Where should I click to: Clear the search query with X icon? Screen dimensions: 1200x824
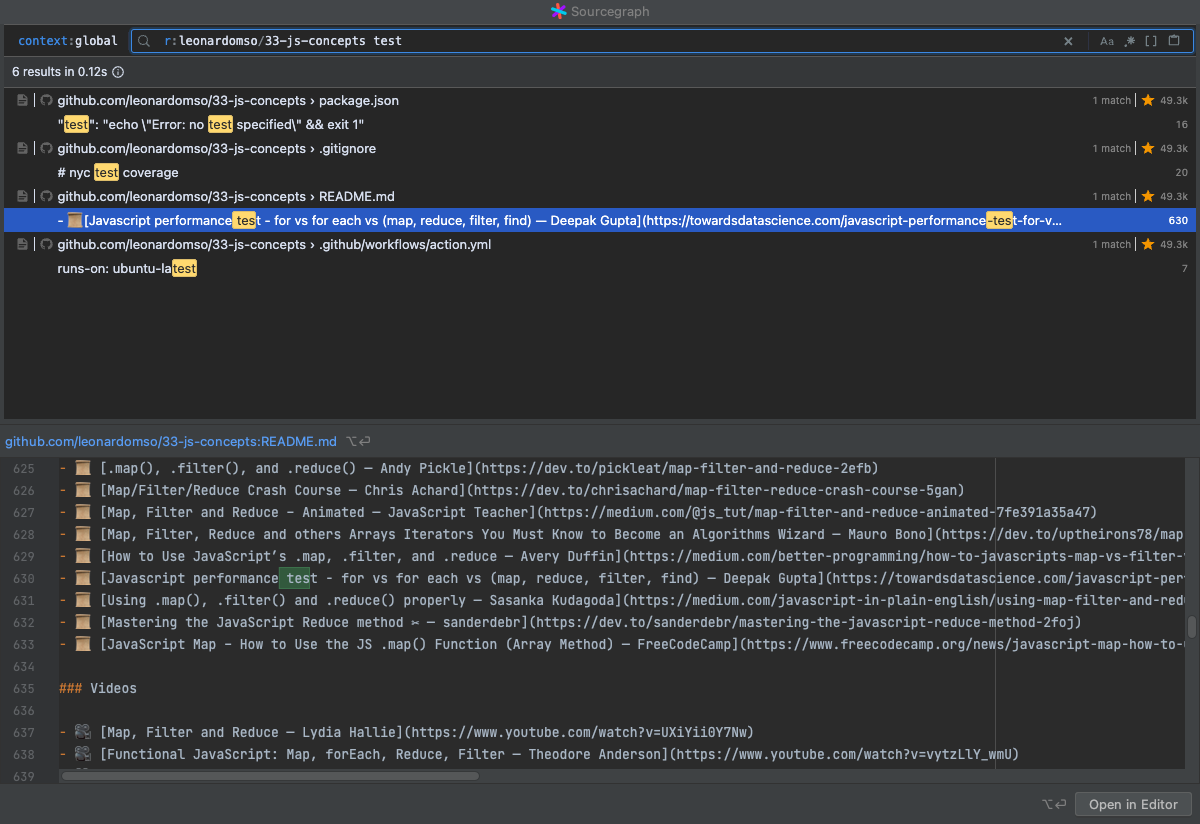[1068, 41]
